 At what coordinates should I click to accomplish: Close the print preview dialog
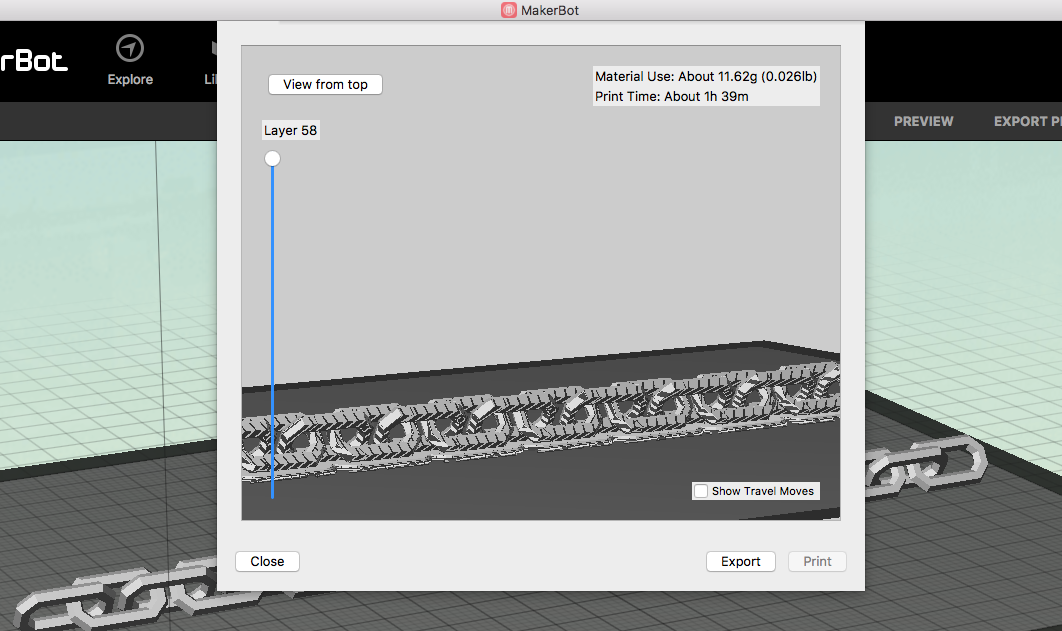tap(268, 561)
